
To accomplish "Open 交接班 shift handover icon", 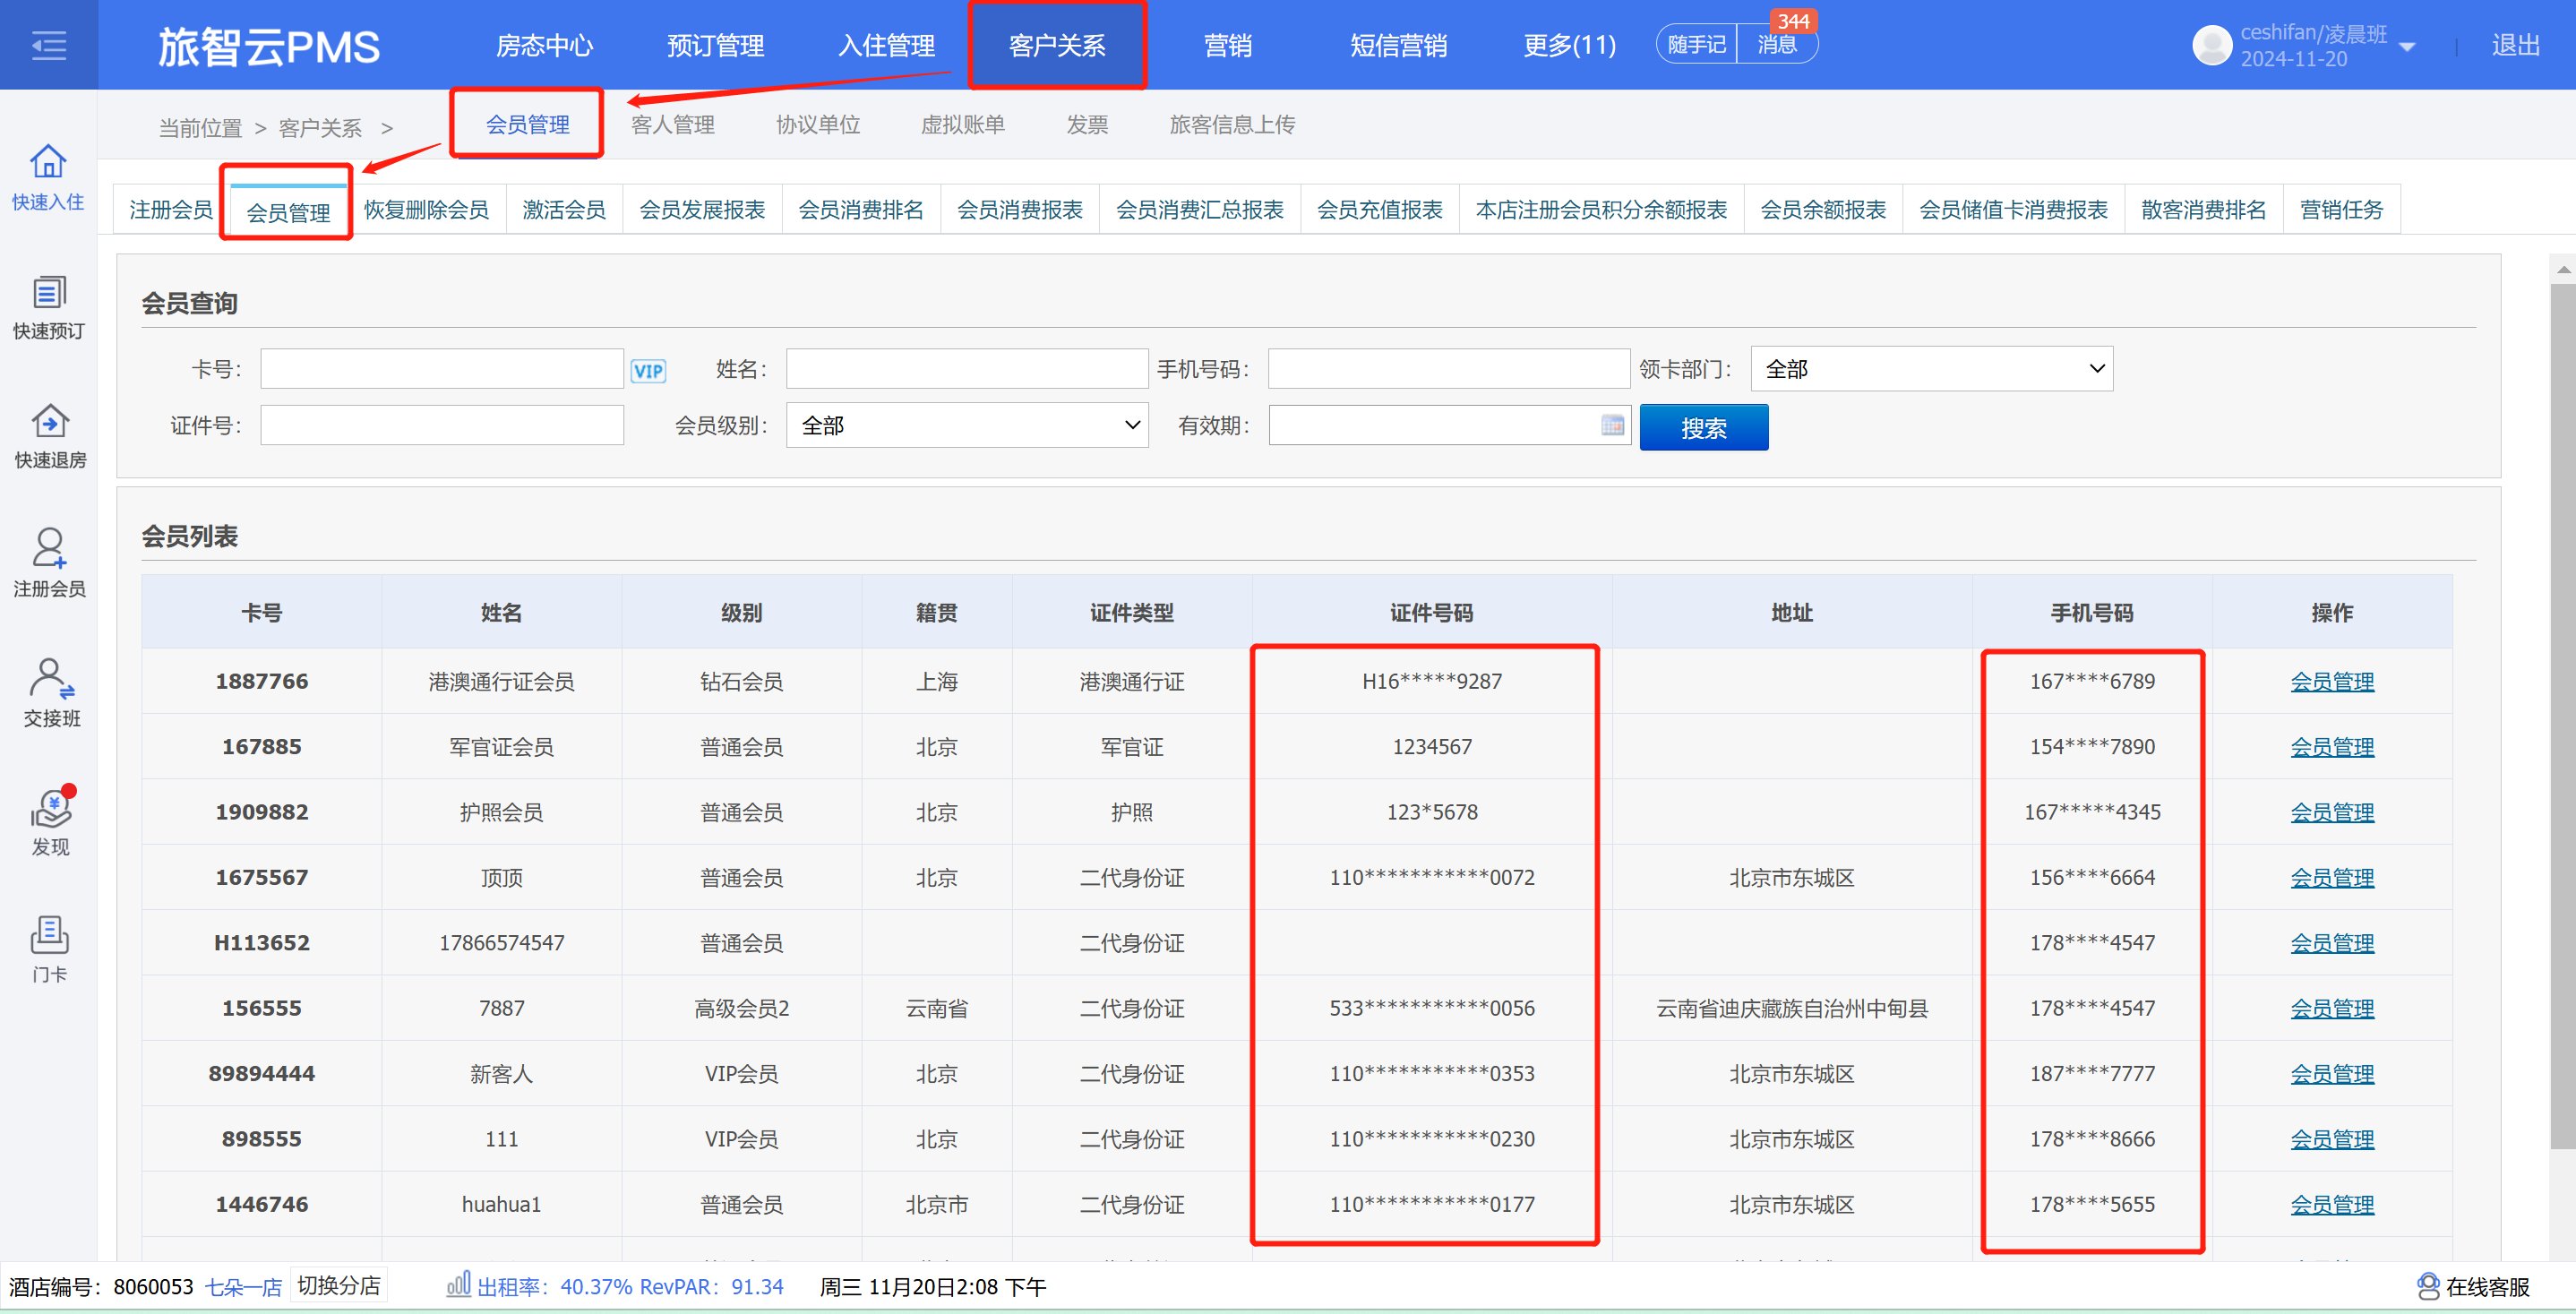I will 51,678.
